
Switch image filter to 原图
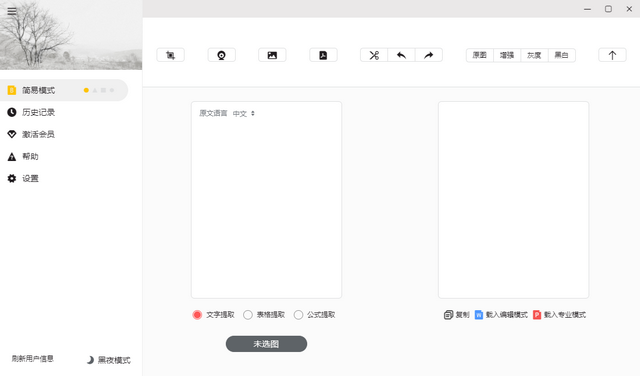coord(480,55)
